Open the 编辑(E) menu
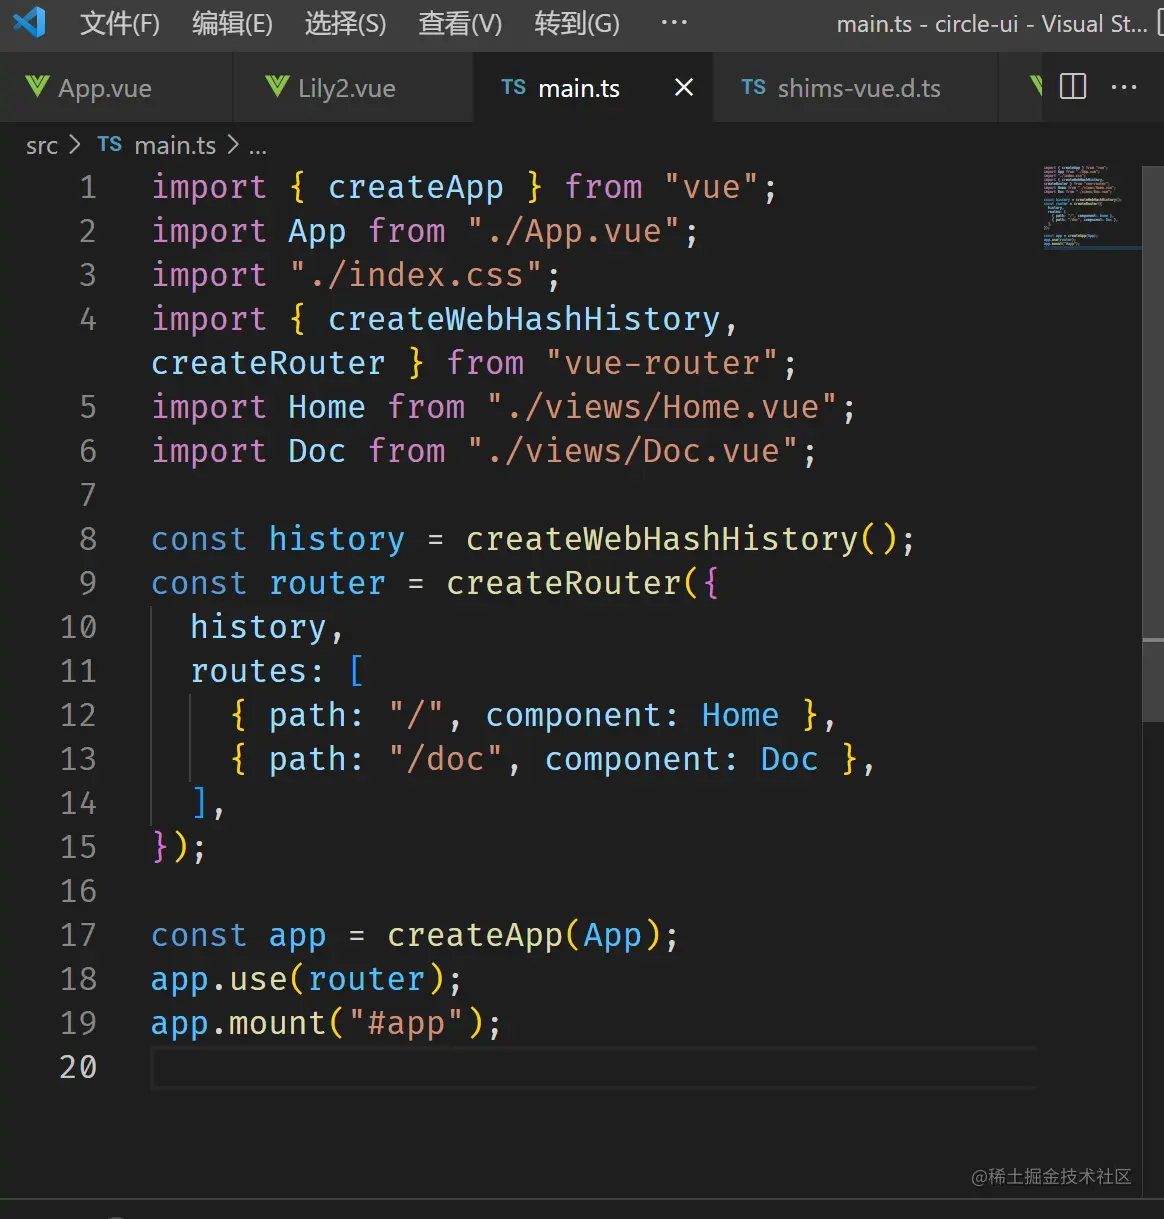 click(x=232, y=23)
